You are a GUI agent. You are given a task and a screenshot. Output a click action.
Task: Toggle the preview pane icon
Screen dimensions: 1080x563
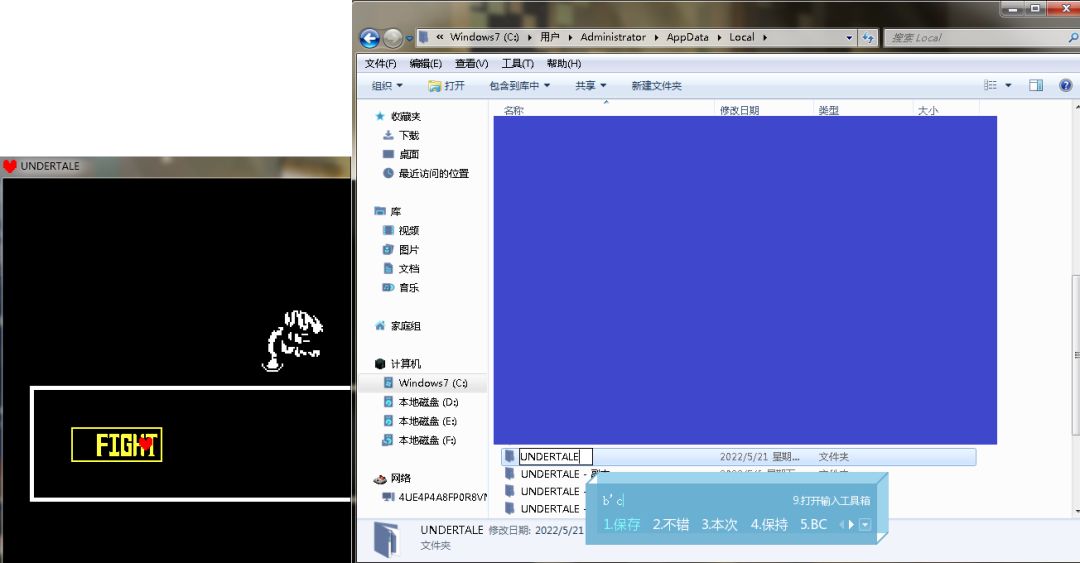point(1036,85)
